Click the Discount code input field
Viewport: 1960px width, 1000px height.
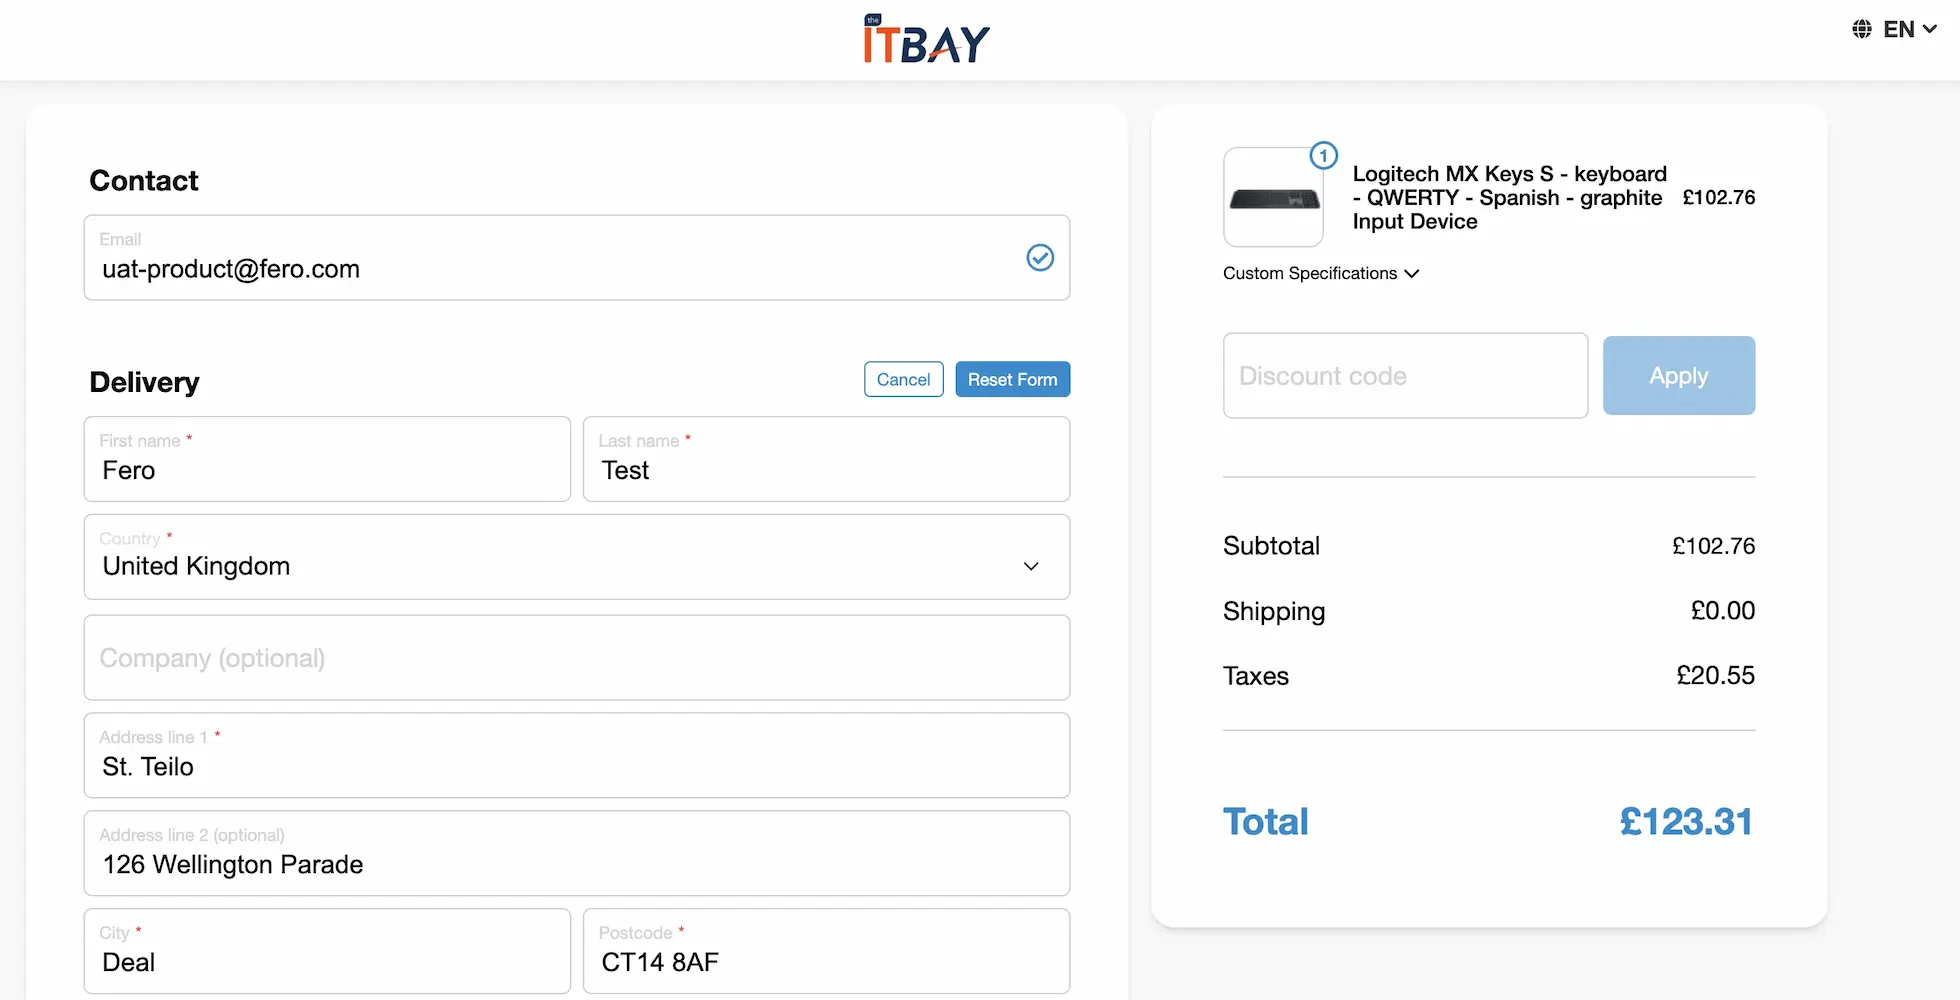[x=1404, y=375]
